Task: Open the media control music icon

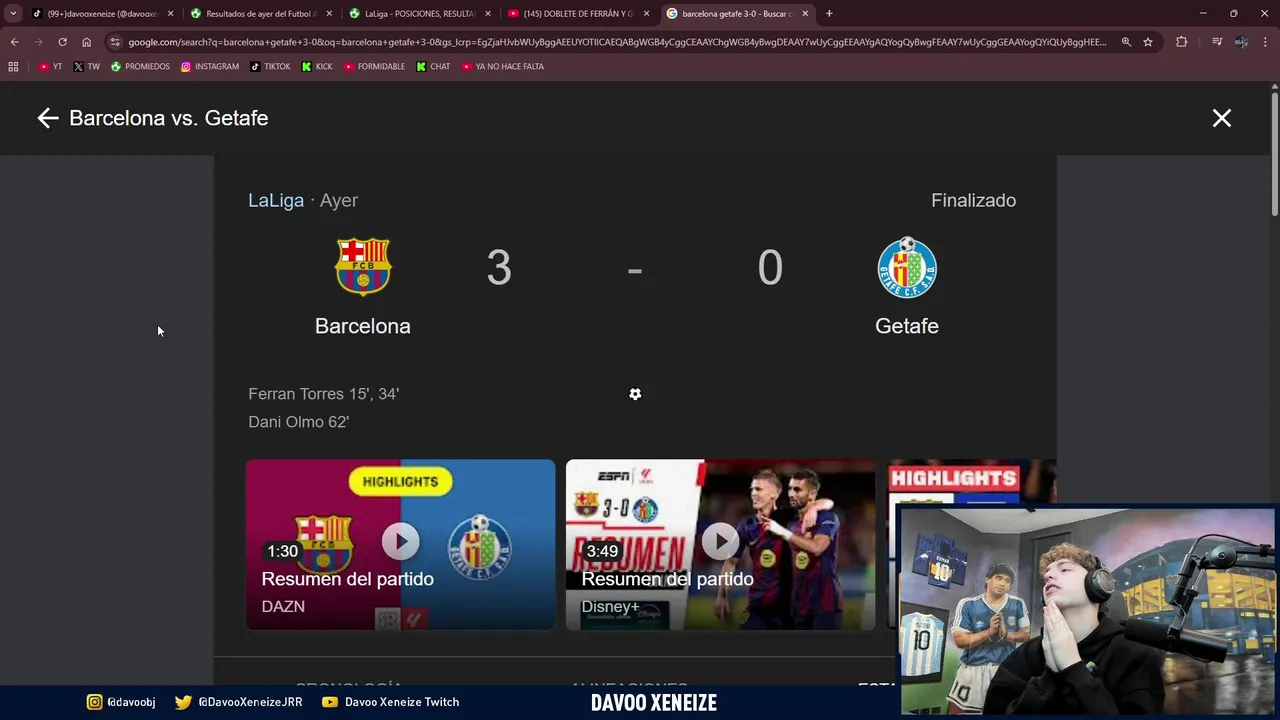Action: pyautogui.click(x=1216, y=42)
